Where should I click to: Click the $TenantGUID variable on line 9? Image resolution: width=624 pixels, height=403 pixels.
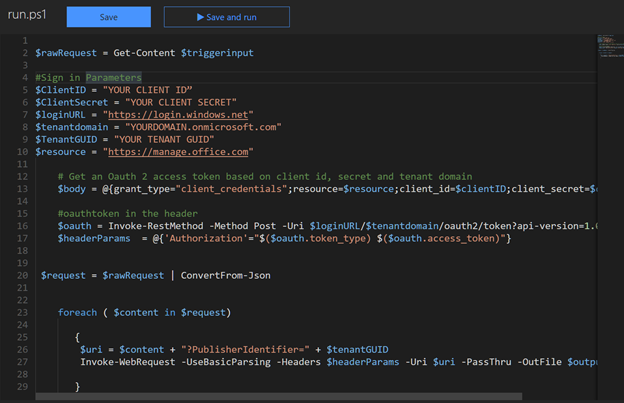66,139
